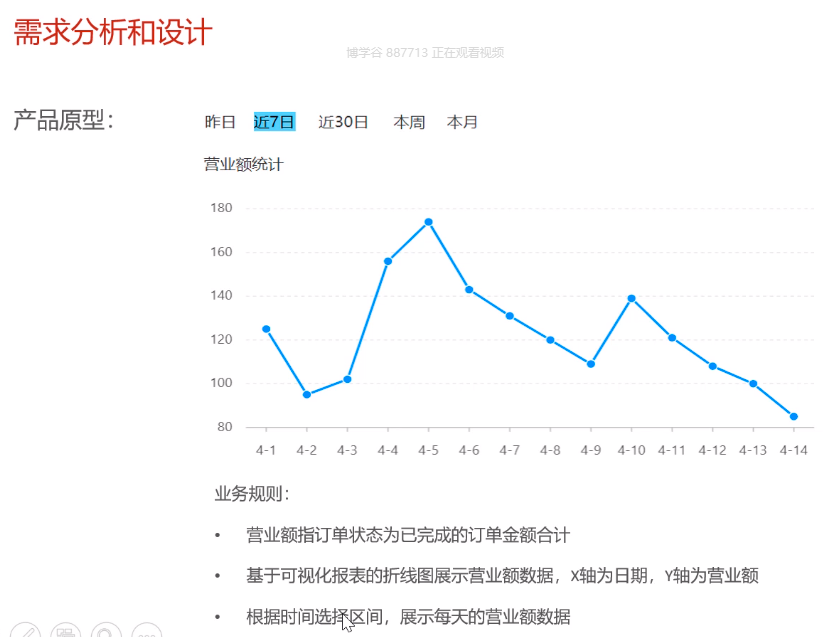Click the 4-11 data point marker
The height and width of the screenshot is (637, 828).
[x=672, y=338]
